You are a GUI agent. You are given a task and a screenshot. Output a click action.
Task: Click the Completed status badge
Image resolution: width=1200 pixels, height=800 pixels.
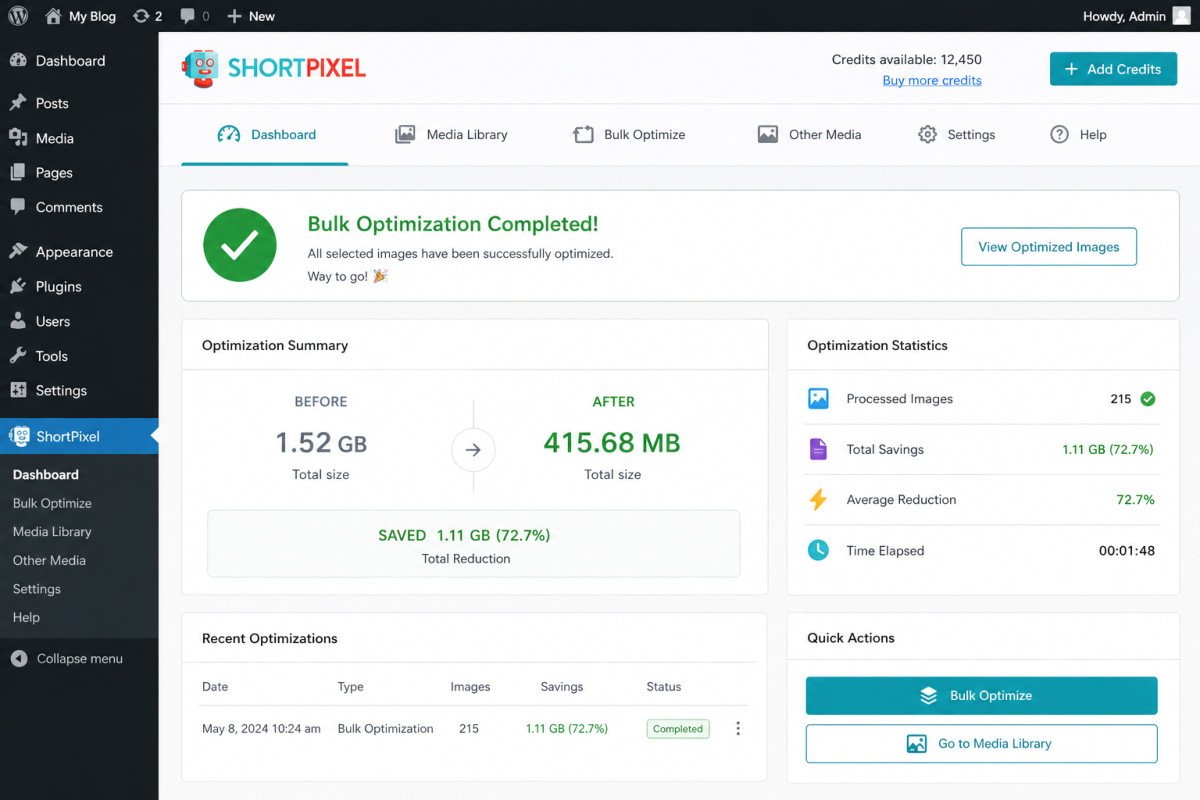coord(678,729)
